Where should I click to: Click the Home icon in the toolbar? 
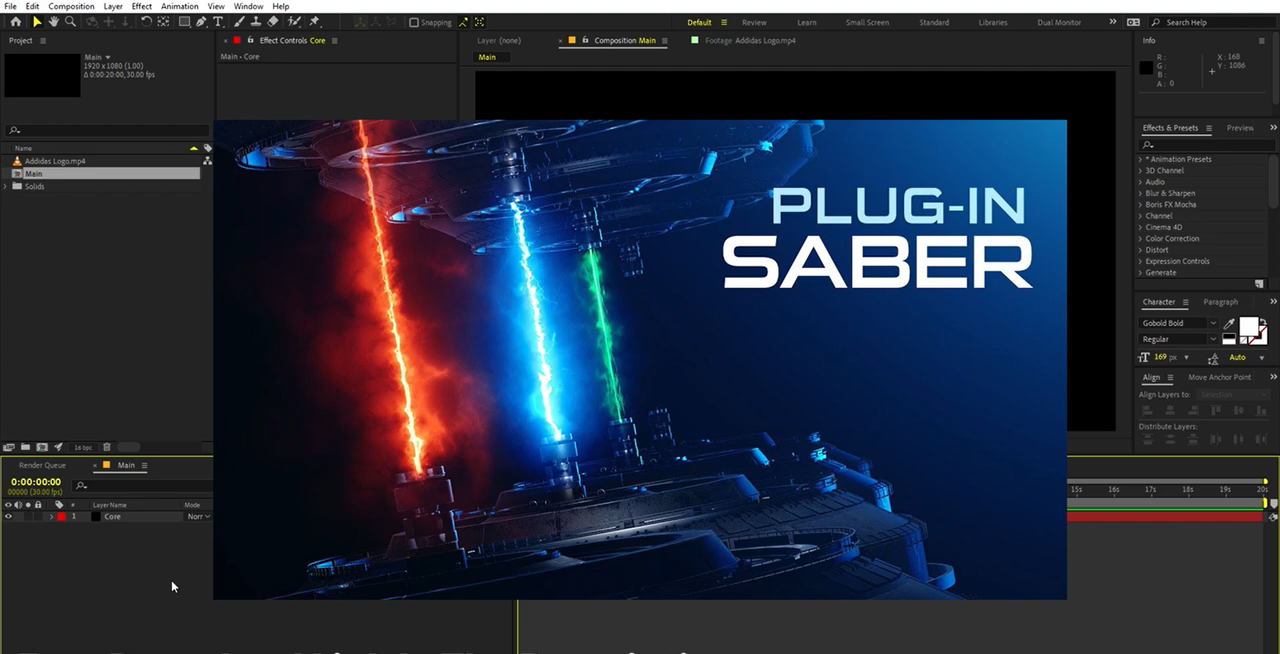tap(15, 22)
